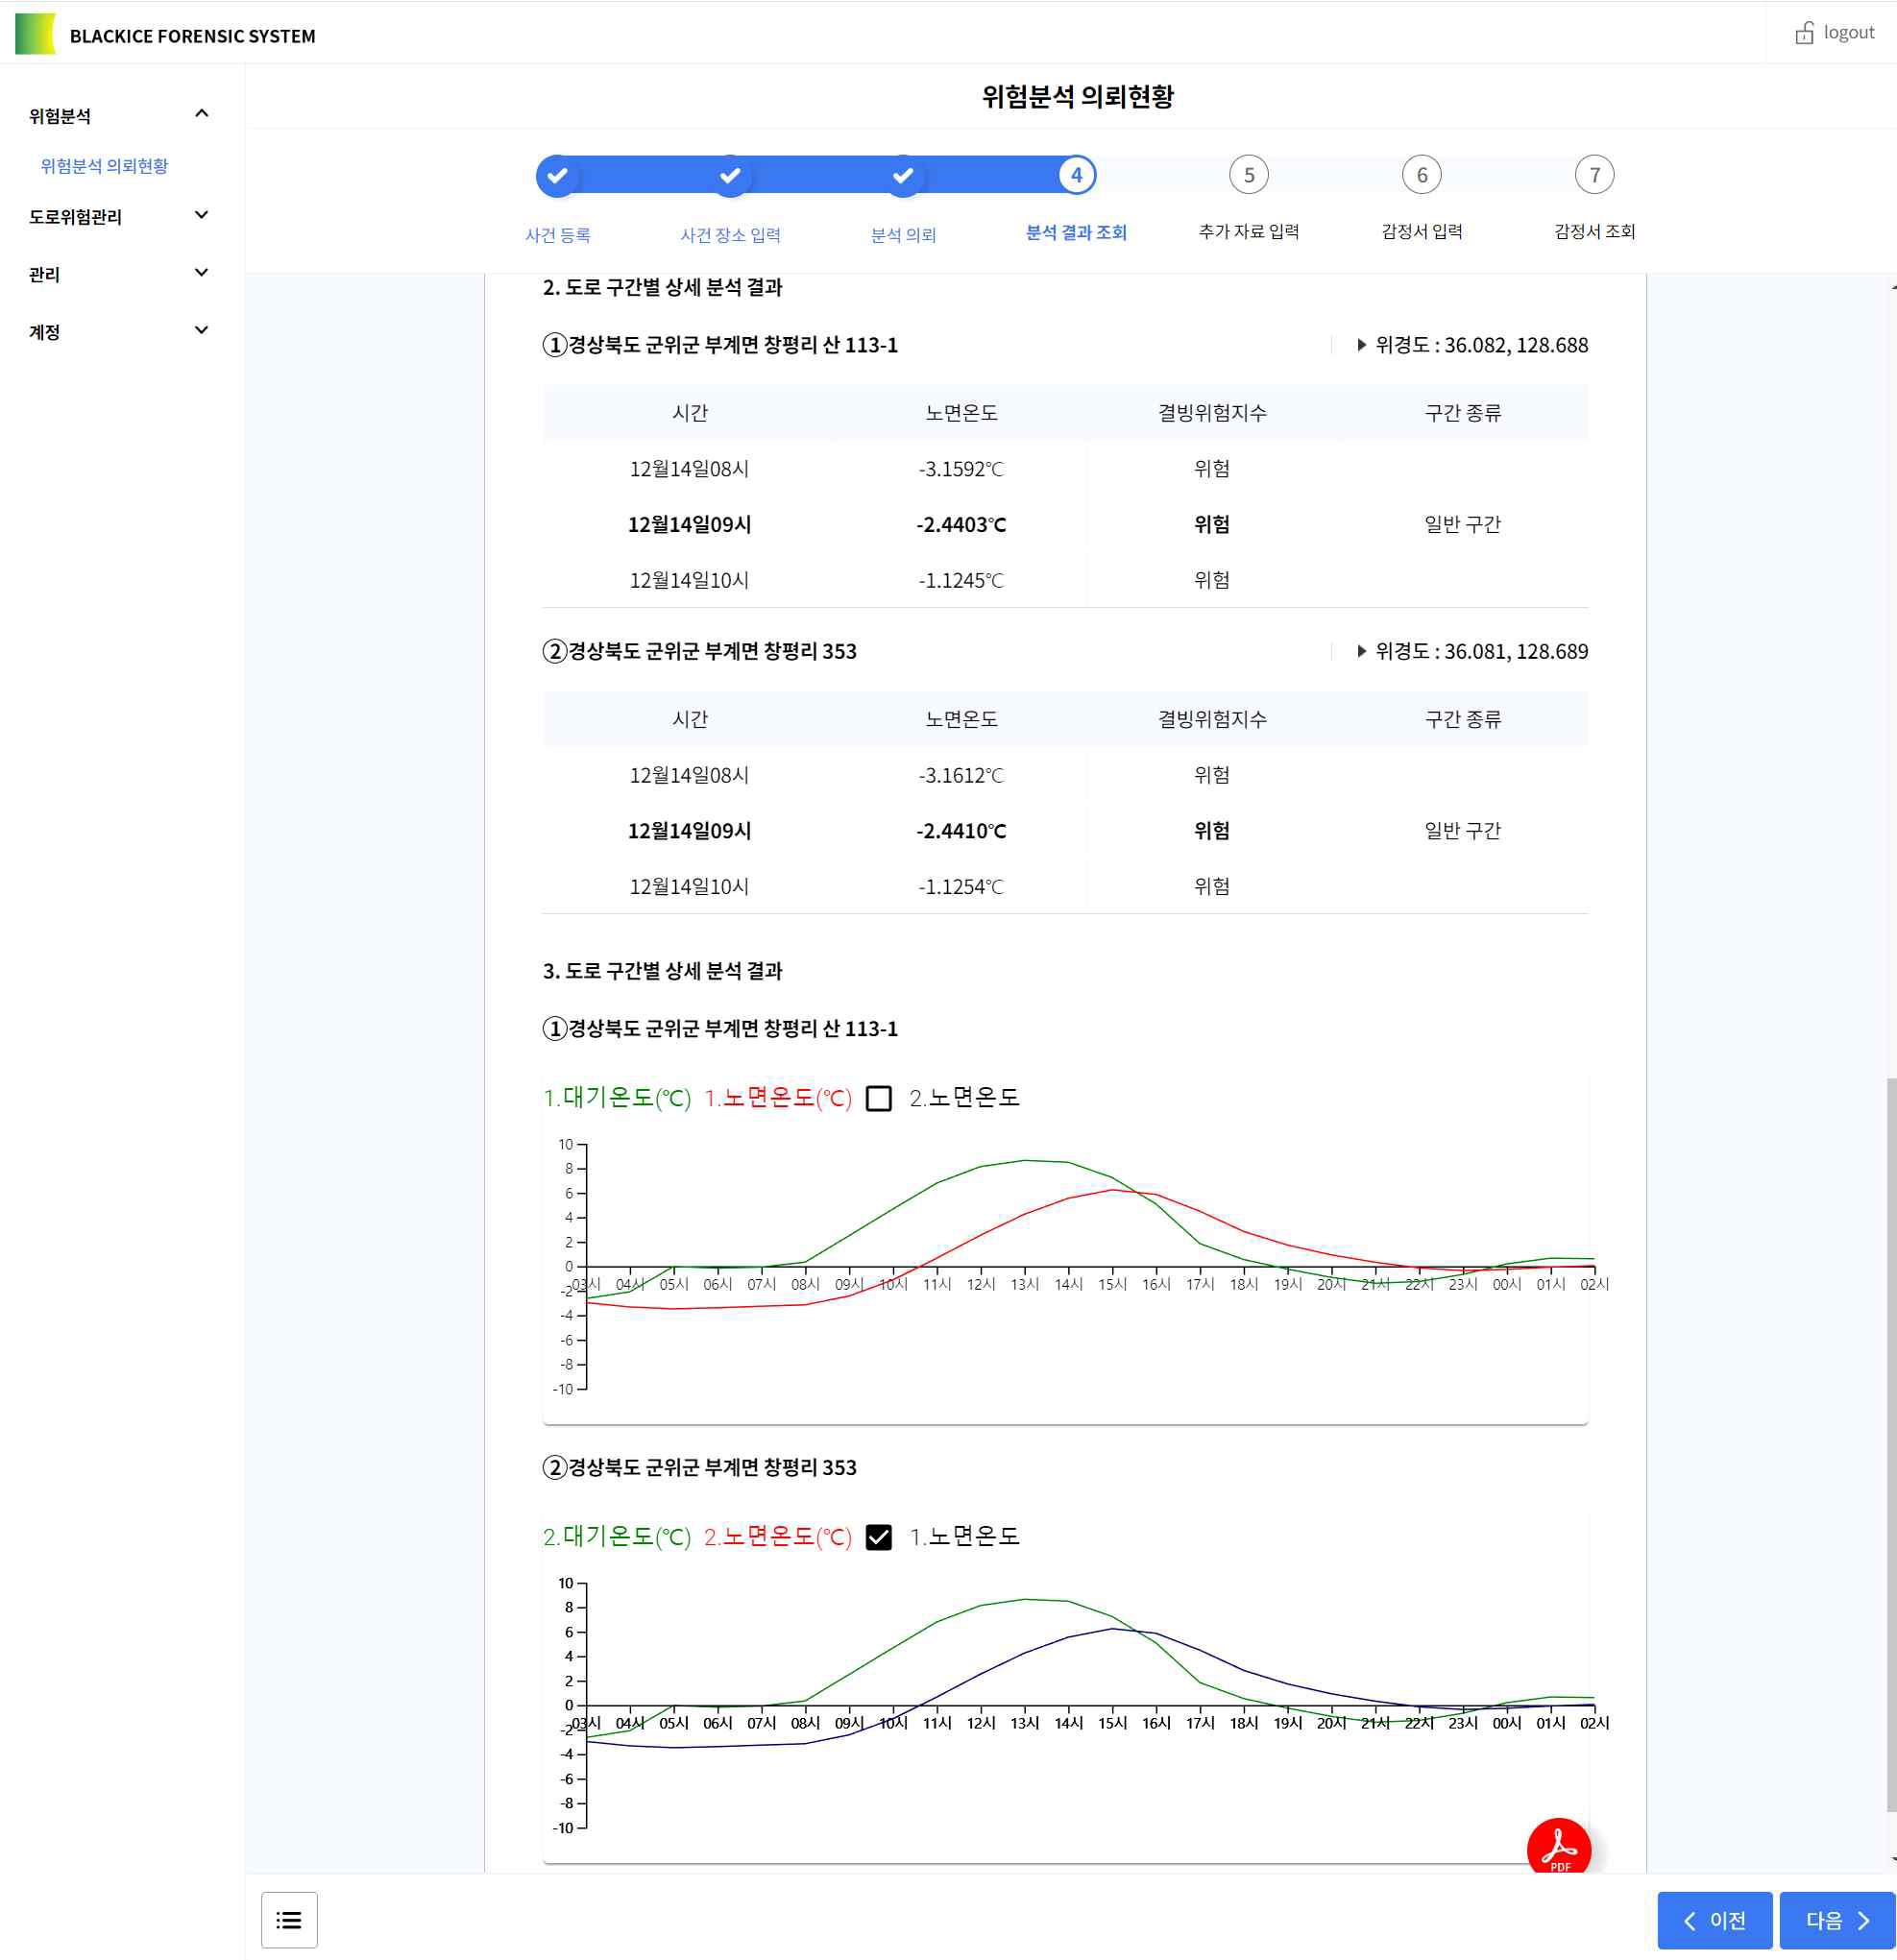Uncheck the 1.노면온도 checkbox in second chart
1897x1960 pixels.
878,1537
